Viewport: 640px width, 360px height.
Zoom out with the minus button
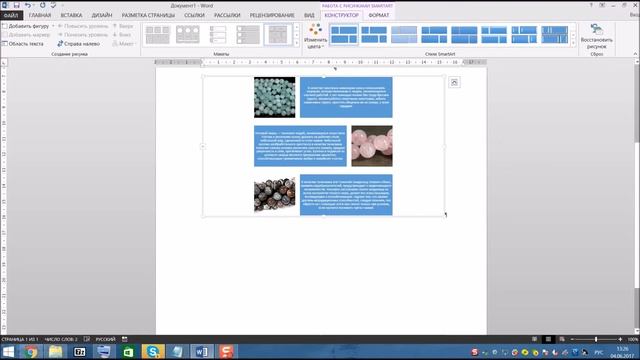572,339
